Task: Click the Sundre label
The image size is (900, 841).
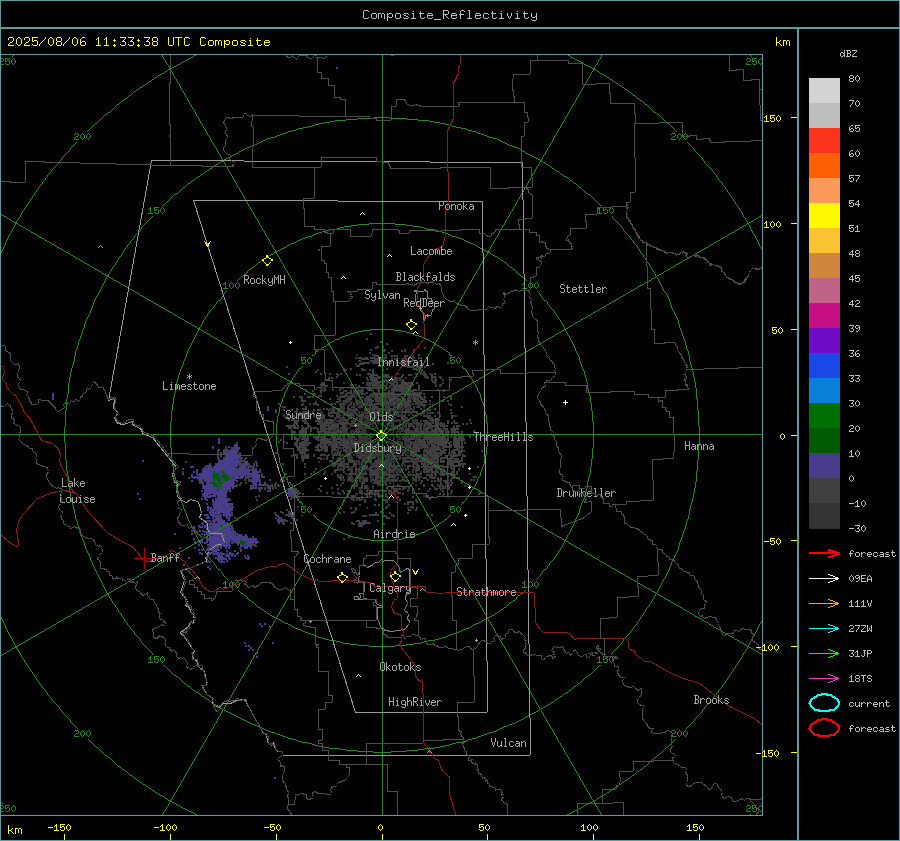Action: click(304, 414)
